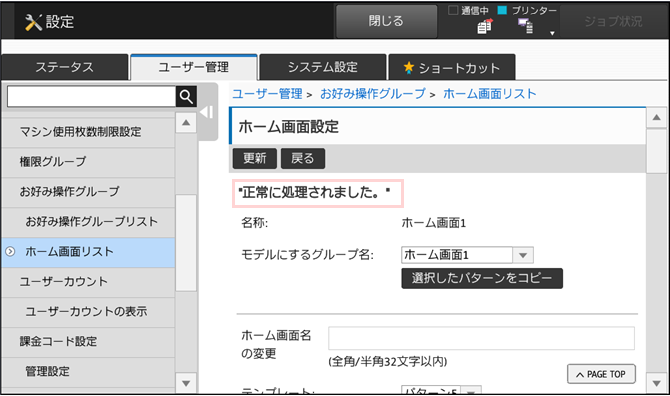Viewport: 670px width, 396px height.
Task: Select マシン使用枚数制限設定 in sidebar
Action: (x=88, y=132)
